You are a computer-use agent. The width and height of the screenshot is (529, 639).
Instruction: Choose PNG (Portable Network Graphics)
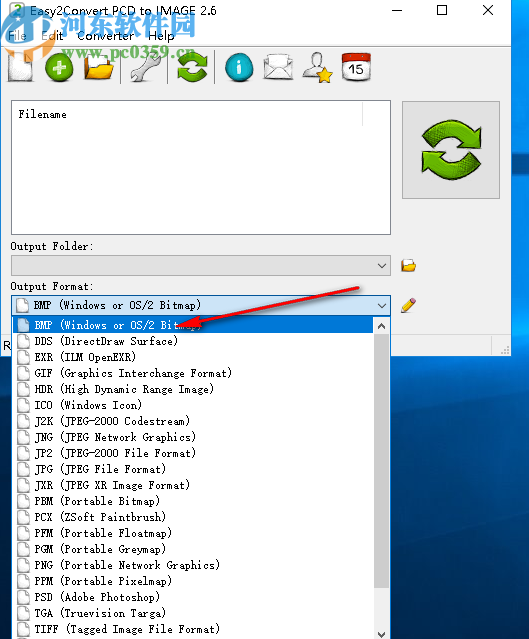(193, 565)
